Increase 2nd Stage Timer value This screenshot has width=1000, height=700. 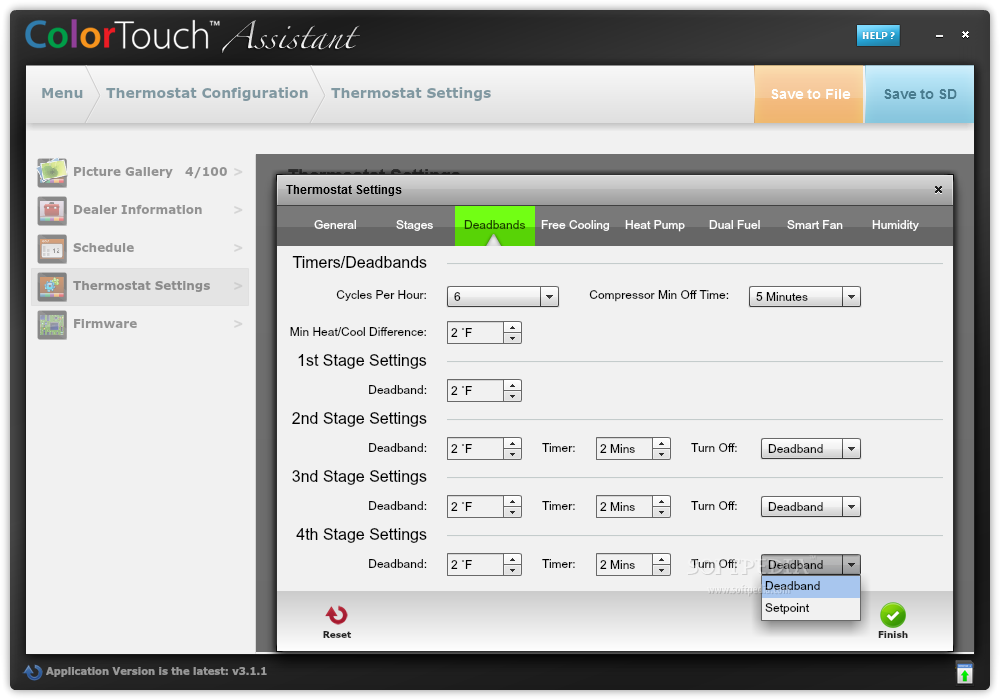pos(661,444)
